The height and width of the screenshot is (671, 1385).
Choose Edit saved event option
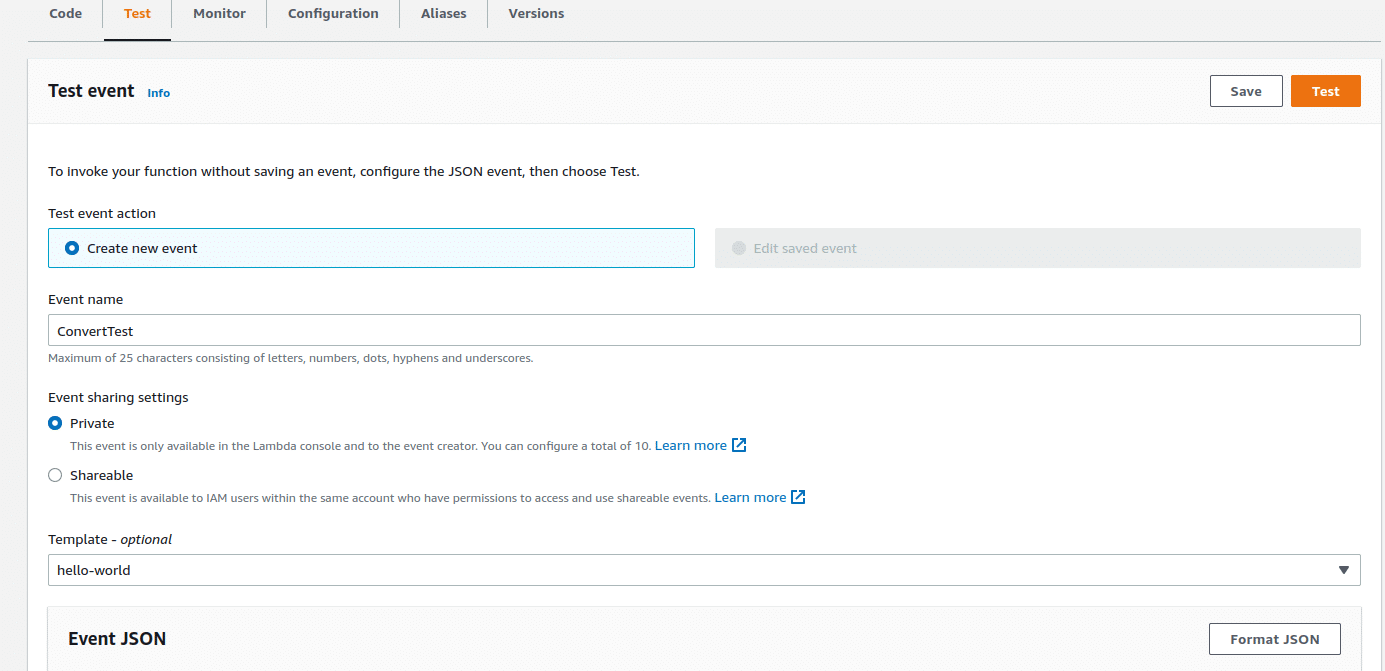coord(739,248)
